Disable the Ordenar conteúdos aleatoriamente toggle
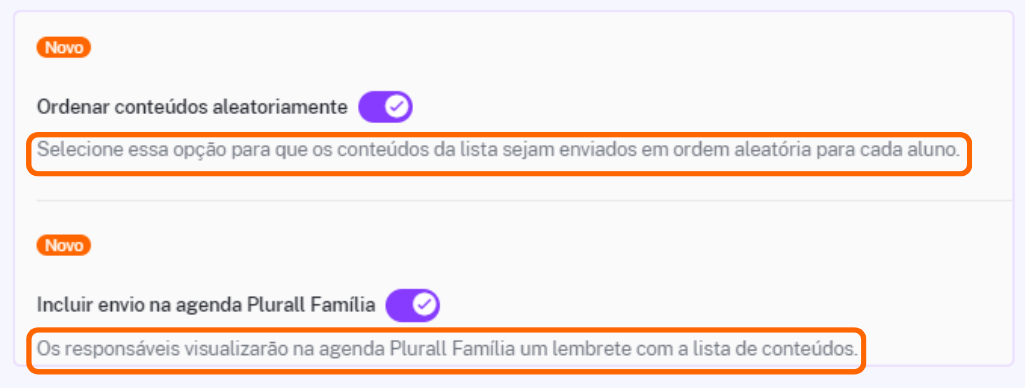 pos(385,107)
